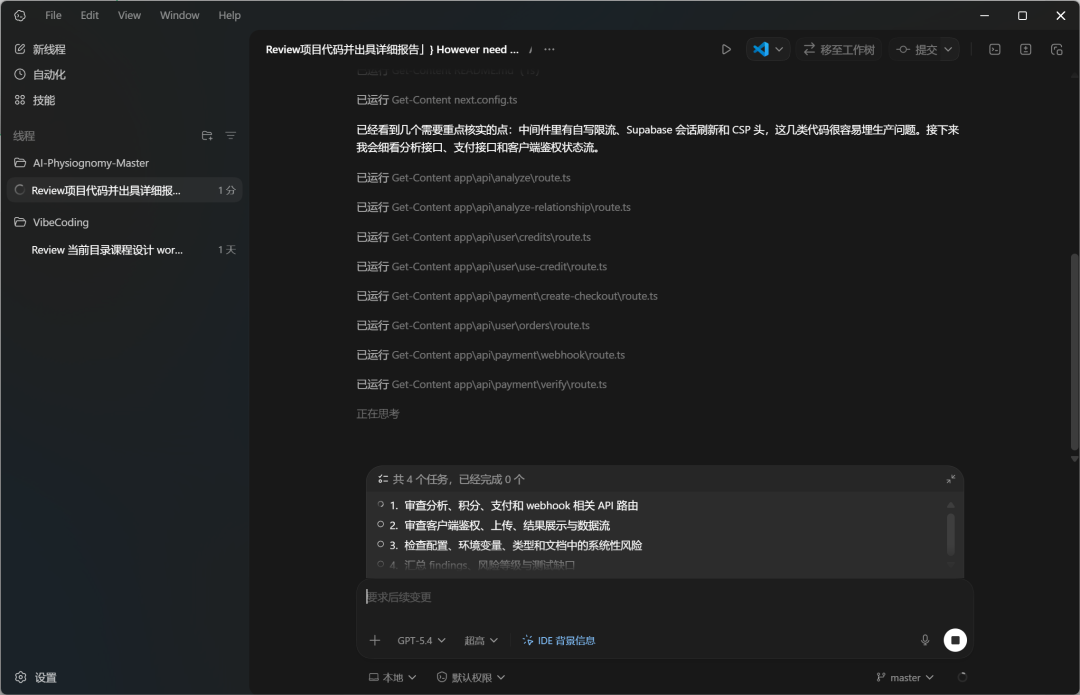Click the microphone icon for voice input
1080x695 pixels.
925,640
